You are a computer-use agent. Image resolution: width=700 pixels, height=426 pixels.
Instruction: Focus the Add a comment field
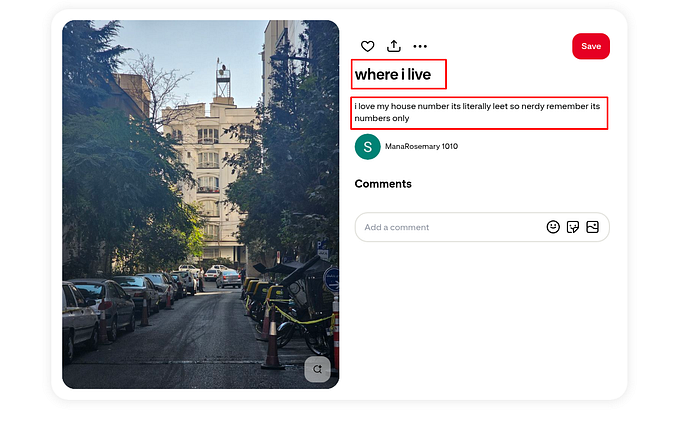pyautogui.click(x=482, y=227)
